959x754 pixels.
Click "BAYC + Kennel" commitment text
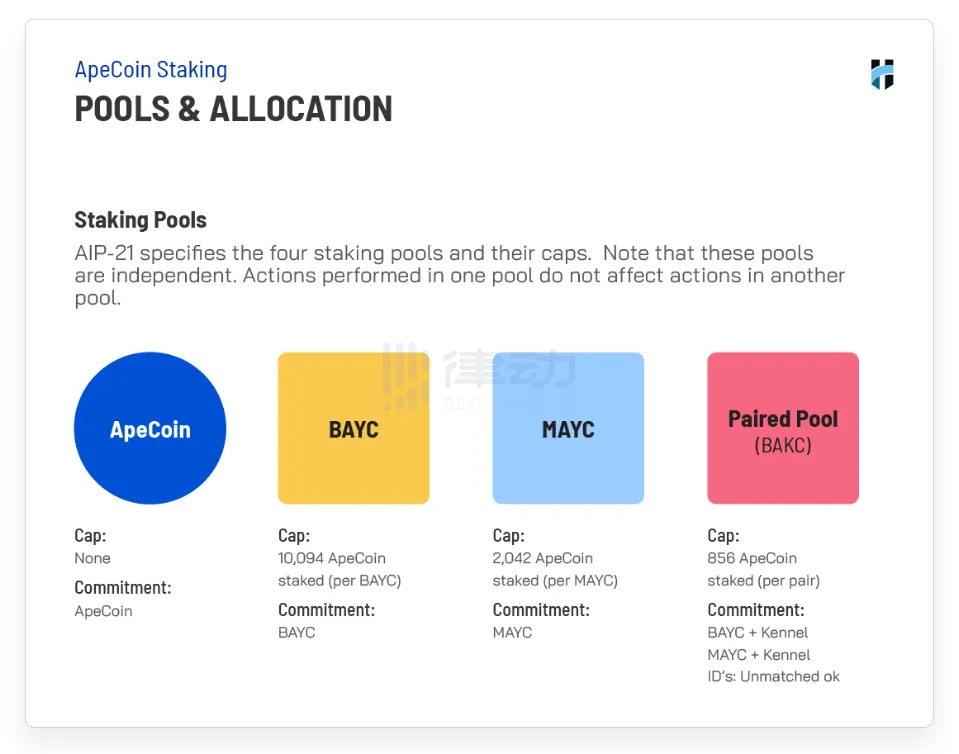click(757, 632)
